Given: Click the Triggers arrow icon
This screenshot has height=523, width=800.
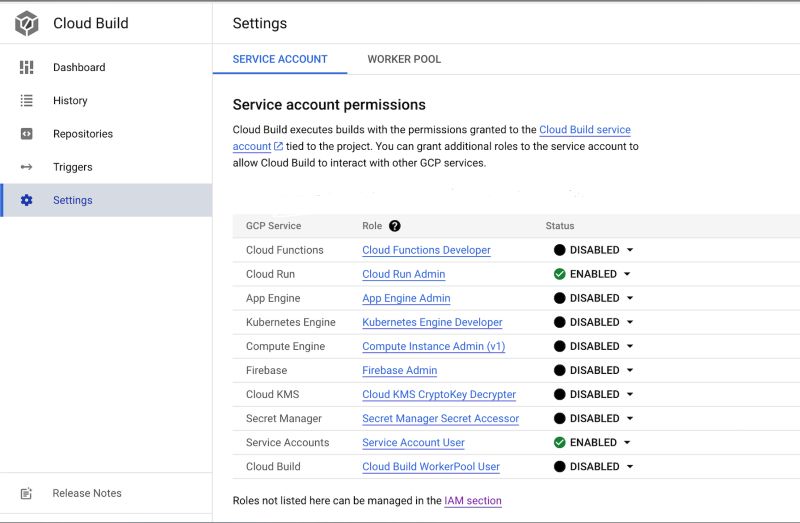Looking at the screenshot, I should tap(27, 167).
